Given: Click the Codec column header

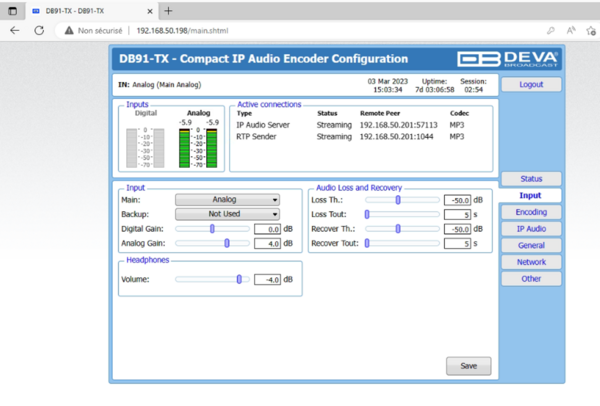Looking at the screenshot, I should [459, 113].
